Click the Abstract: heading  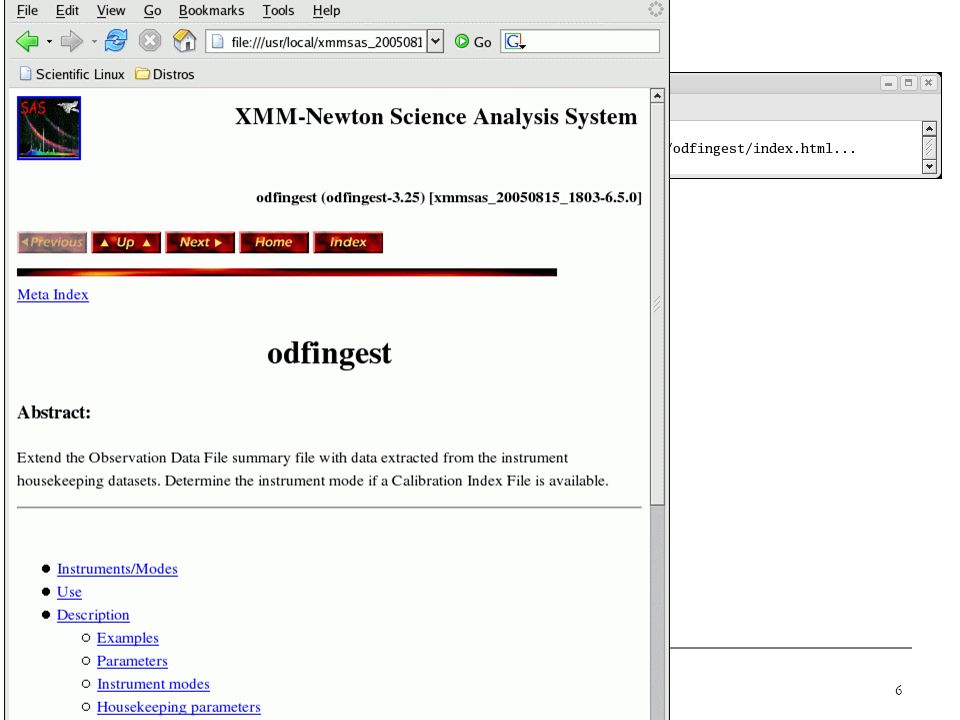coord(54,413)
